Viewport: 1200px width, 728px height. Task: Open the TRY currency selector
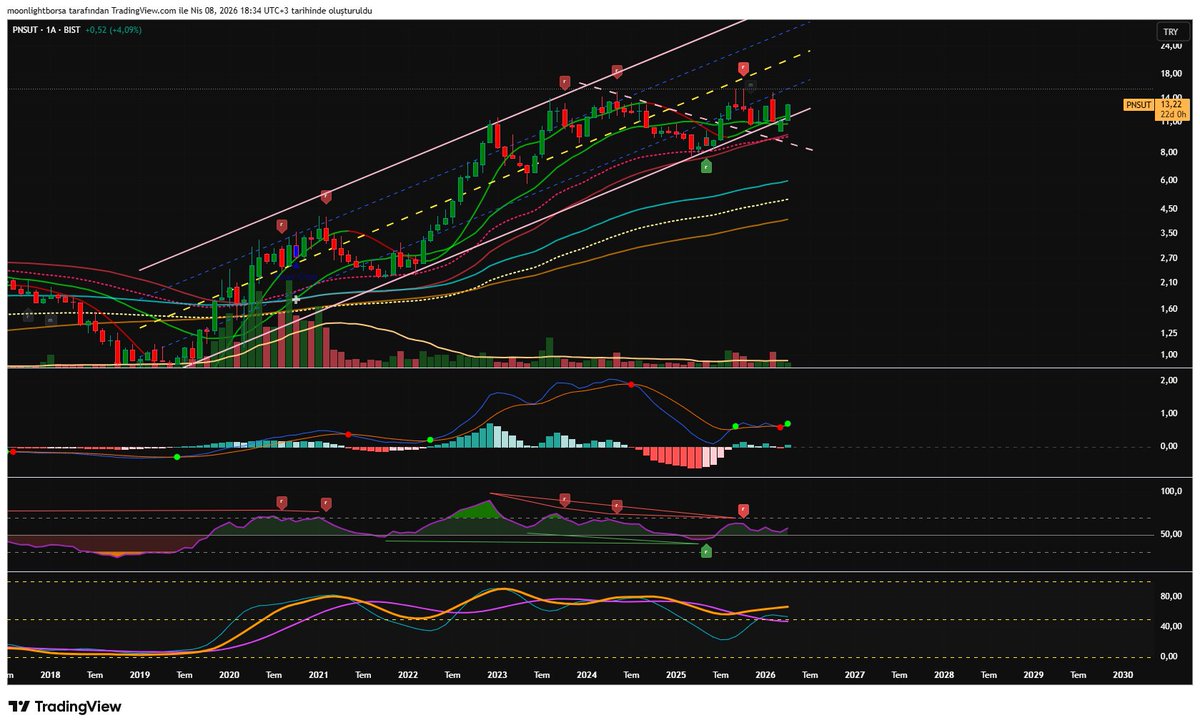pos(1170,33)
